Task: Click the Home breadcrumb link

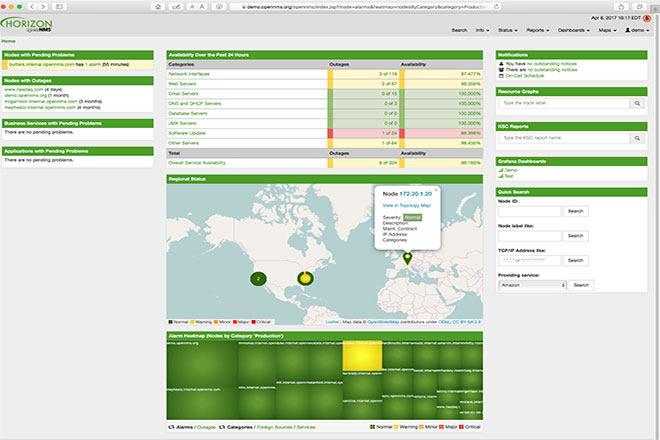Action: (x=8, y=41)
